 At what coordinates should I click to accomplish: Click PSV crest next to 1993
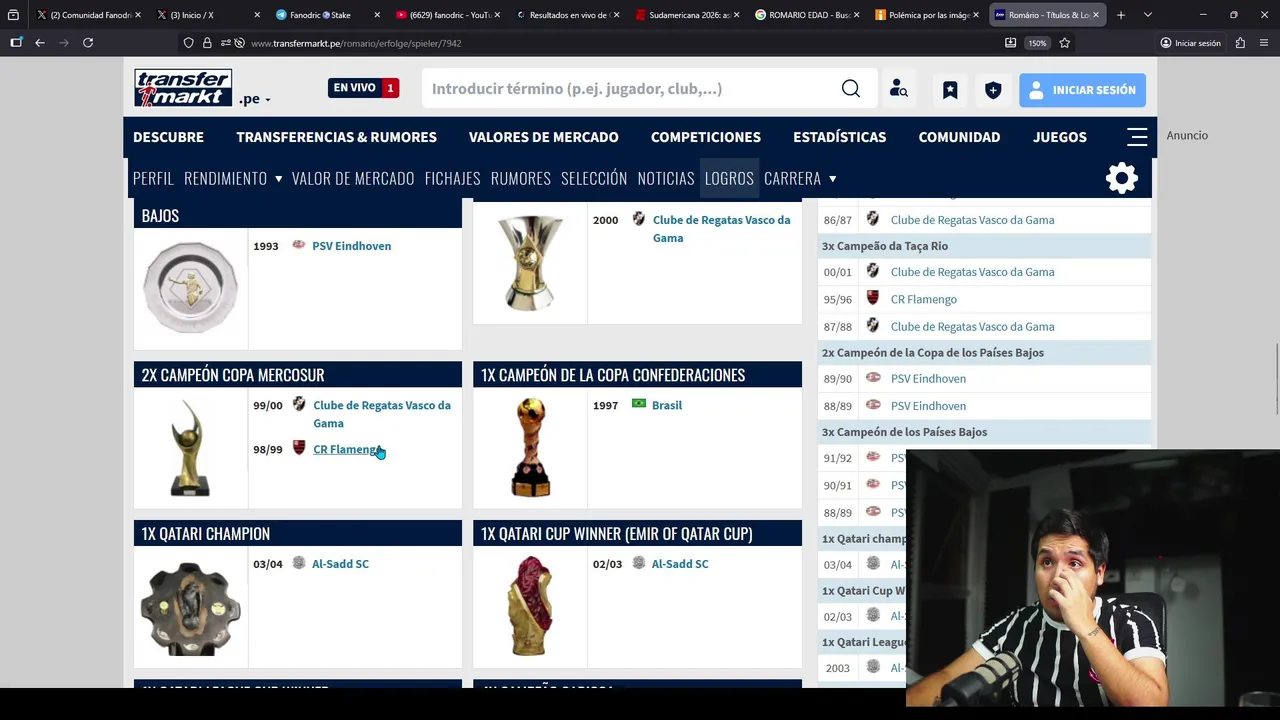298,245
